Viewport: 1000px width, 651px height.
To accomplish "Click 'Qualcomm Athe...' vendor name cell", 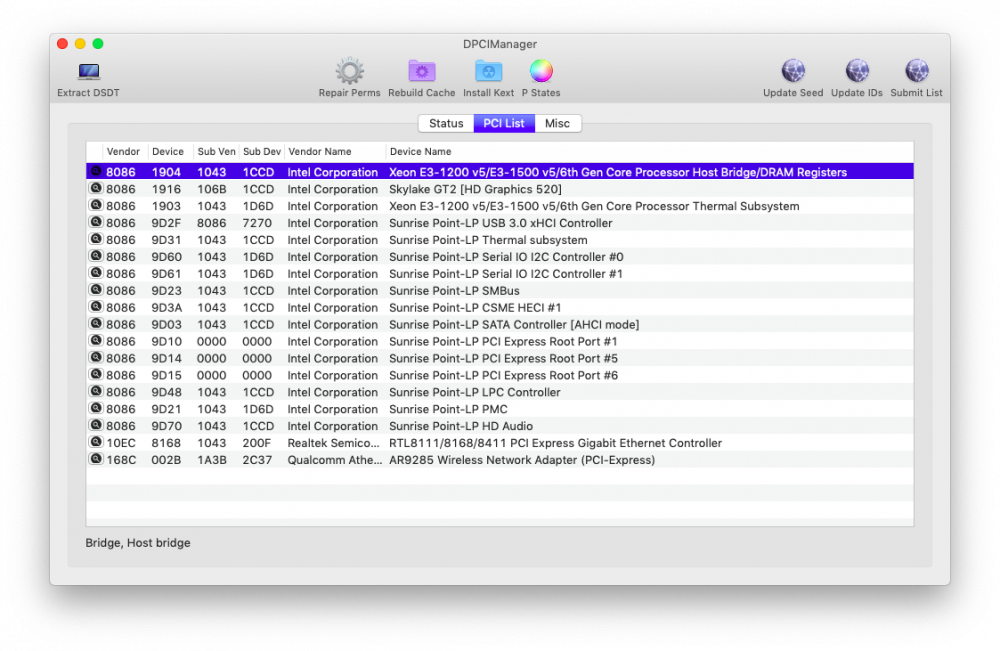I will (334, 460).
